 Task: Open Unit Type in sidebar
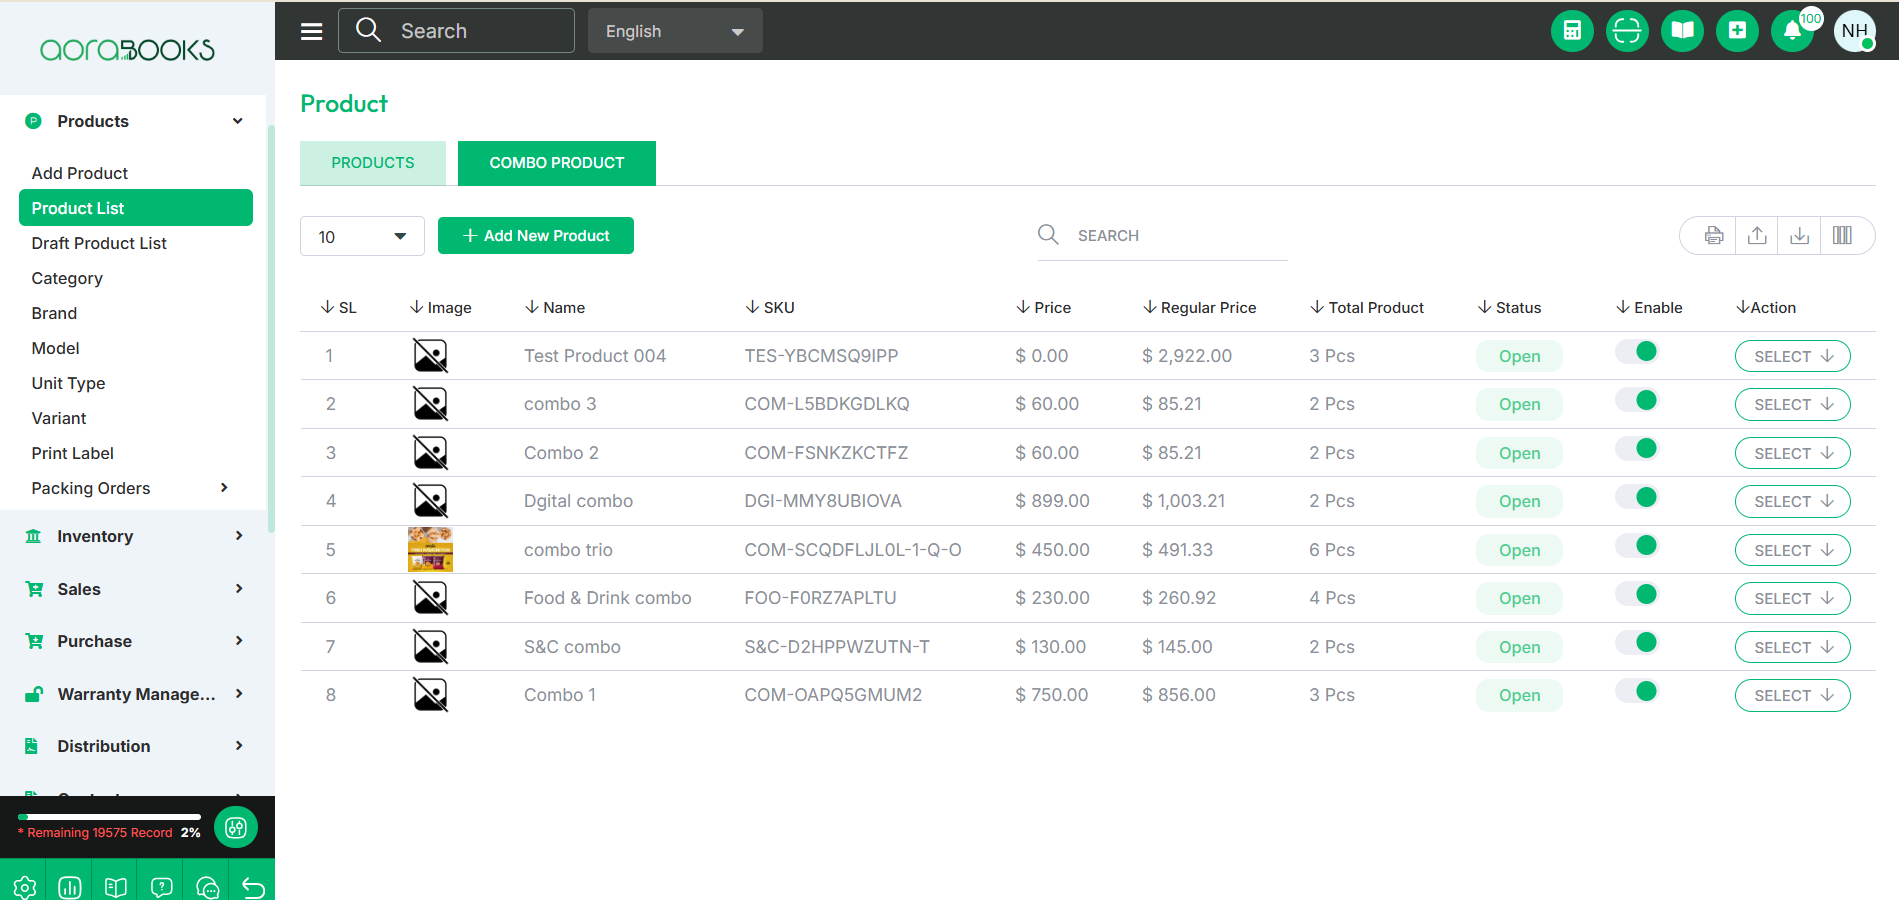[x=68, y=383]
